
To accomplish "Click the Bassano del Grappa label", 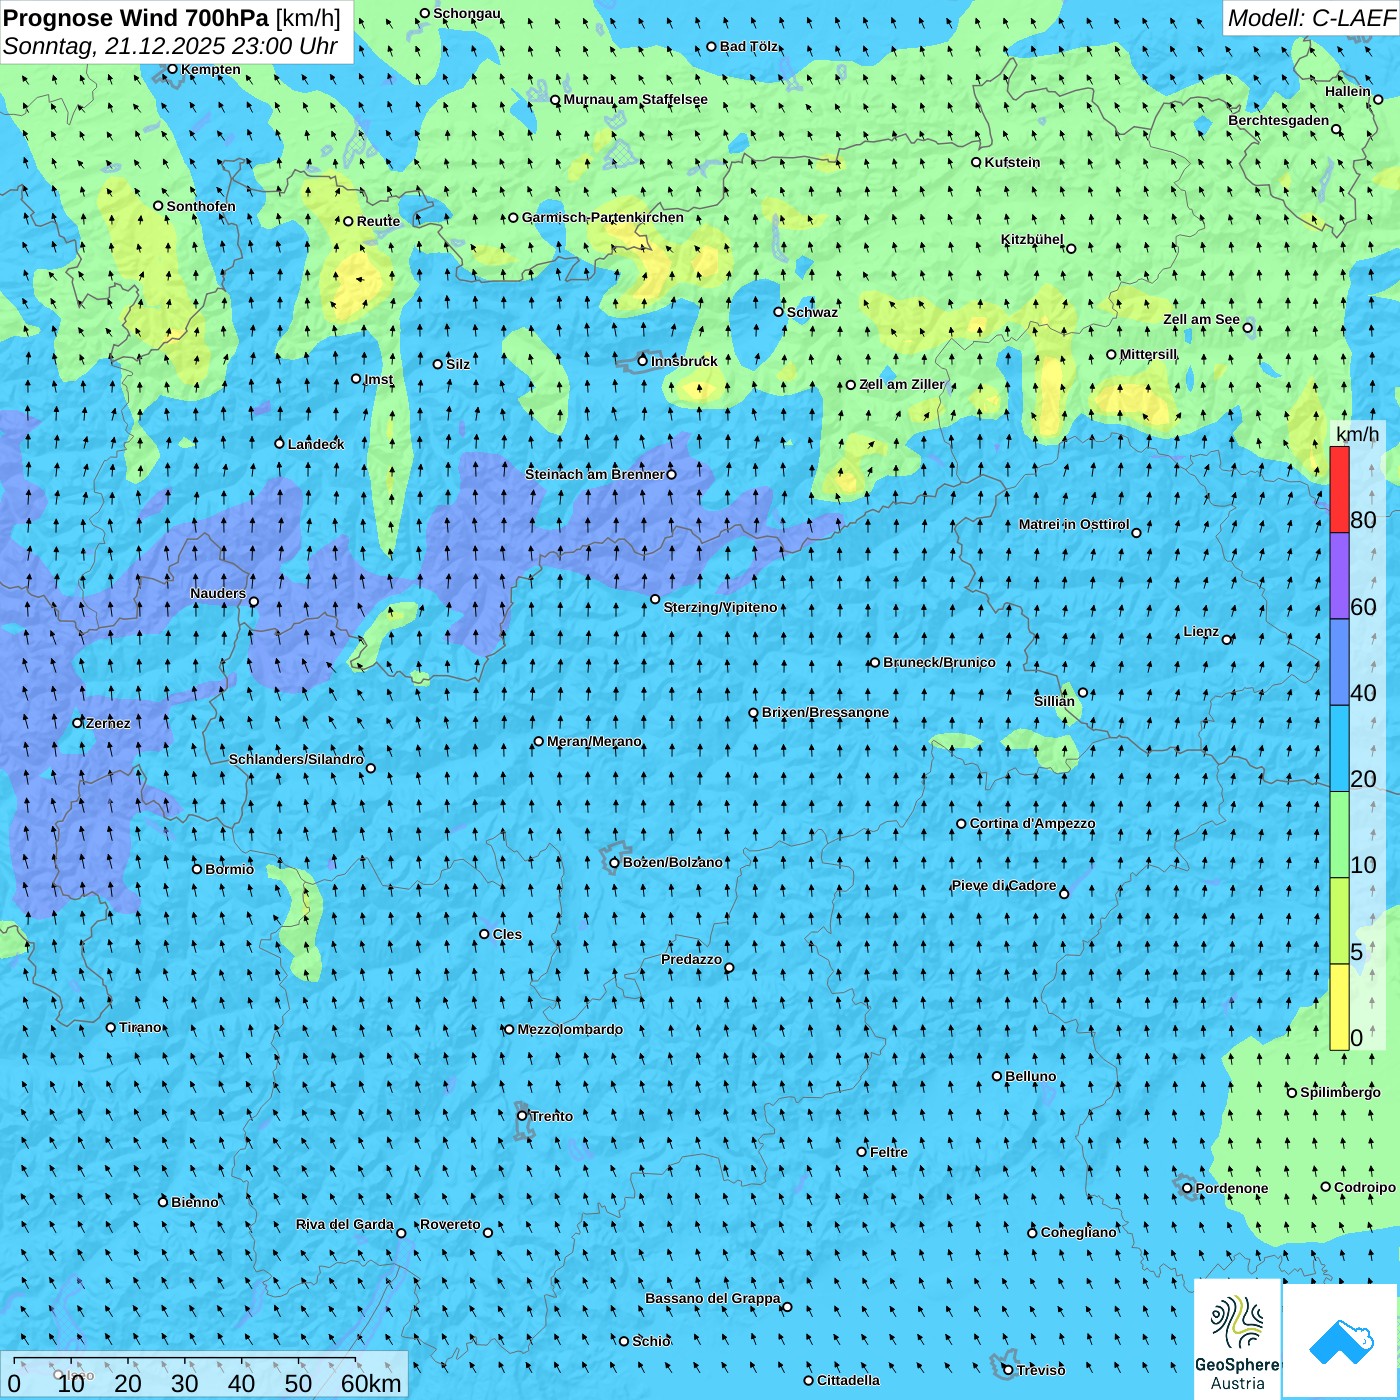I will (713, 1298).
